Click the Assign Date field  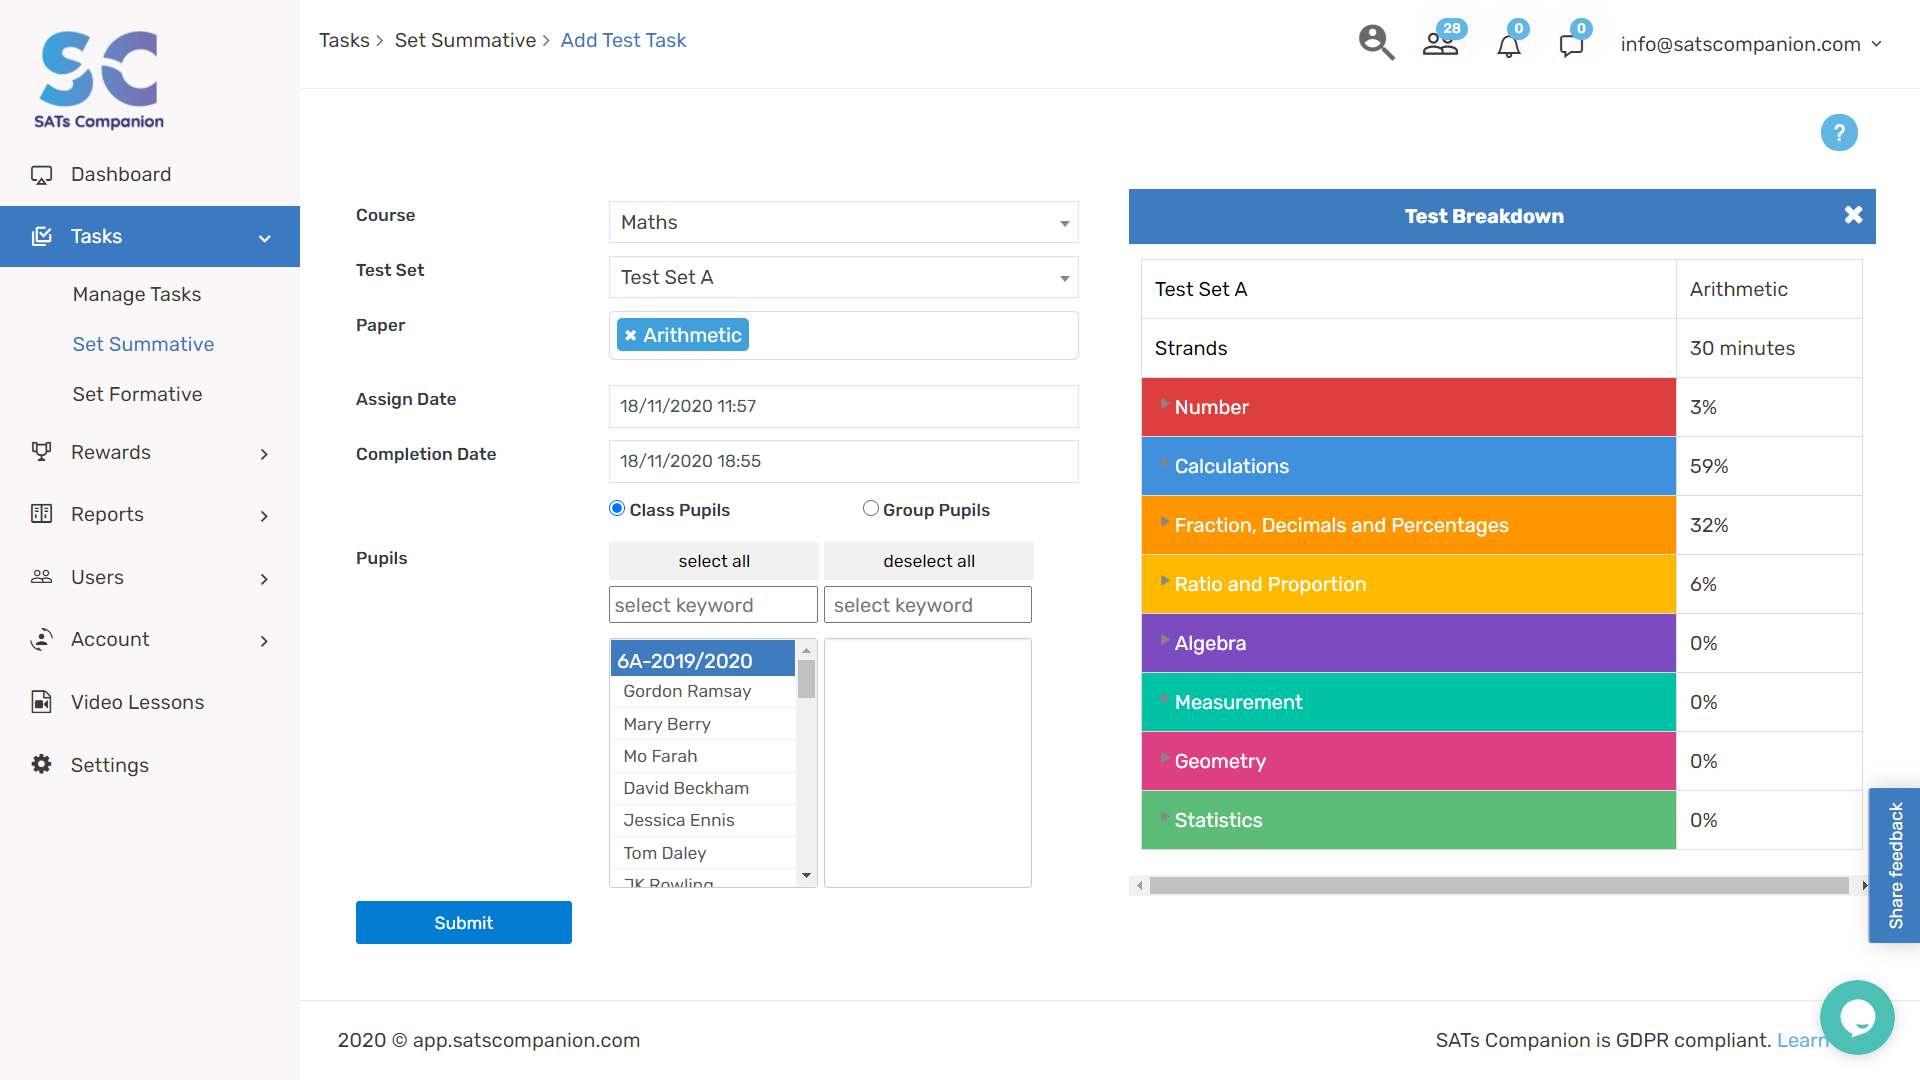click(x=843, y=406)
